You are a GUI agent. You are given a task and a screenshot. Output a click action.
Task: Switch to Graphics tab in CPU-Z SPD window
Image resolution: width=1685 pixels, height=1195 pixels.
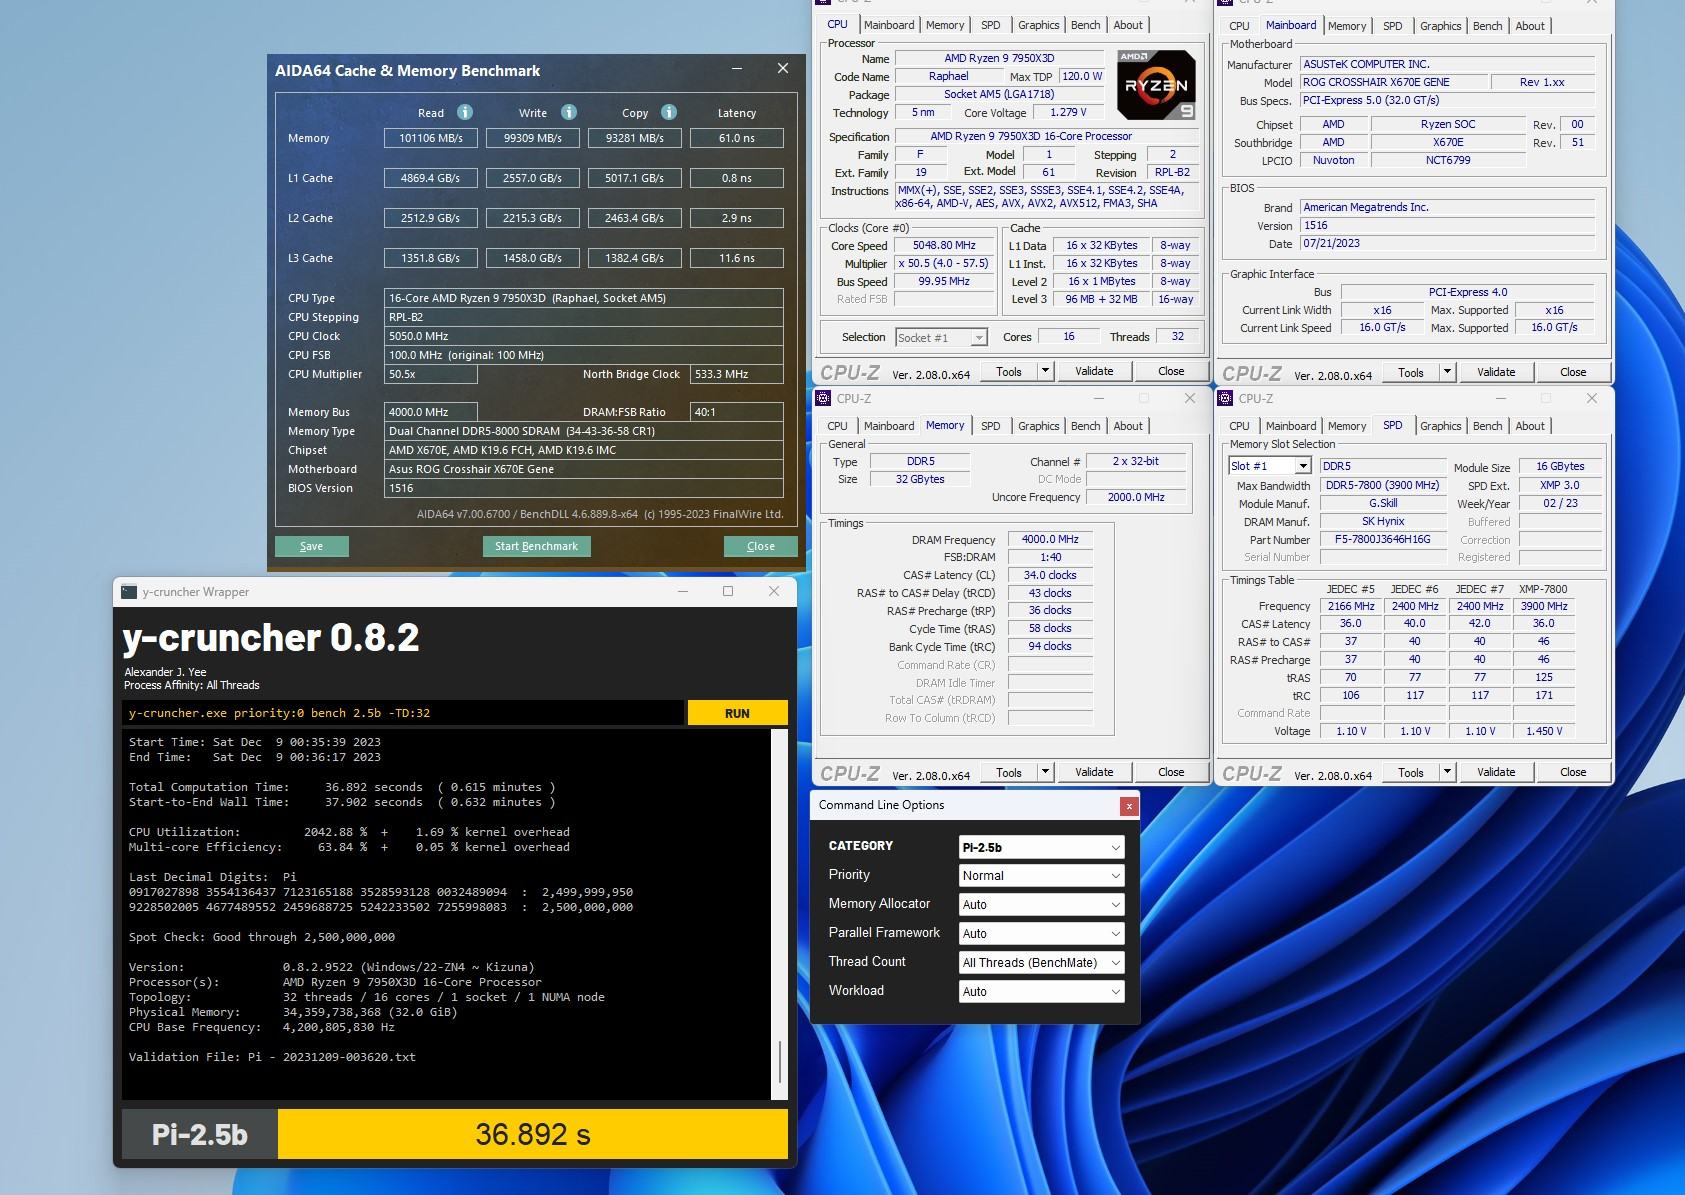coord(1440,426)
